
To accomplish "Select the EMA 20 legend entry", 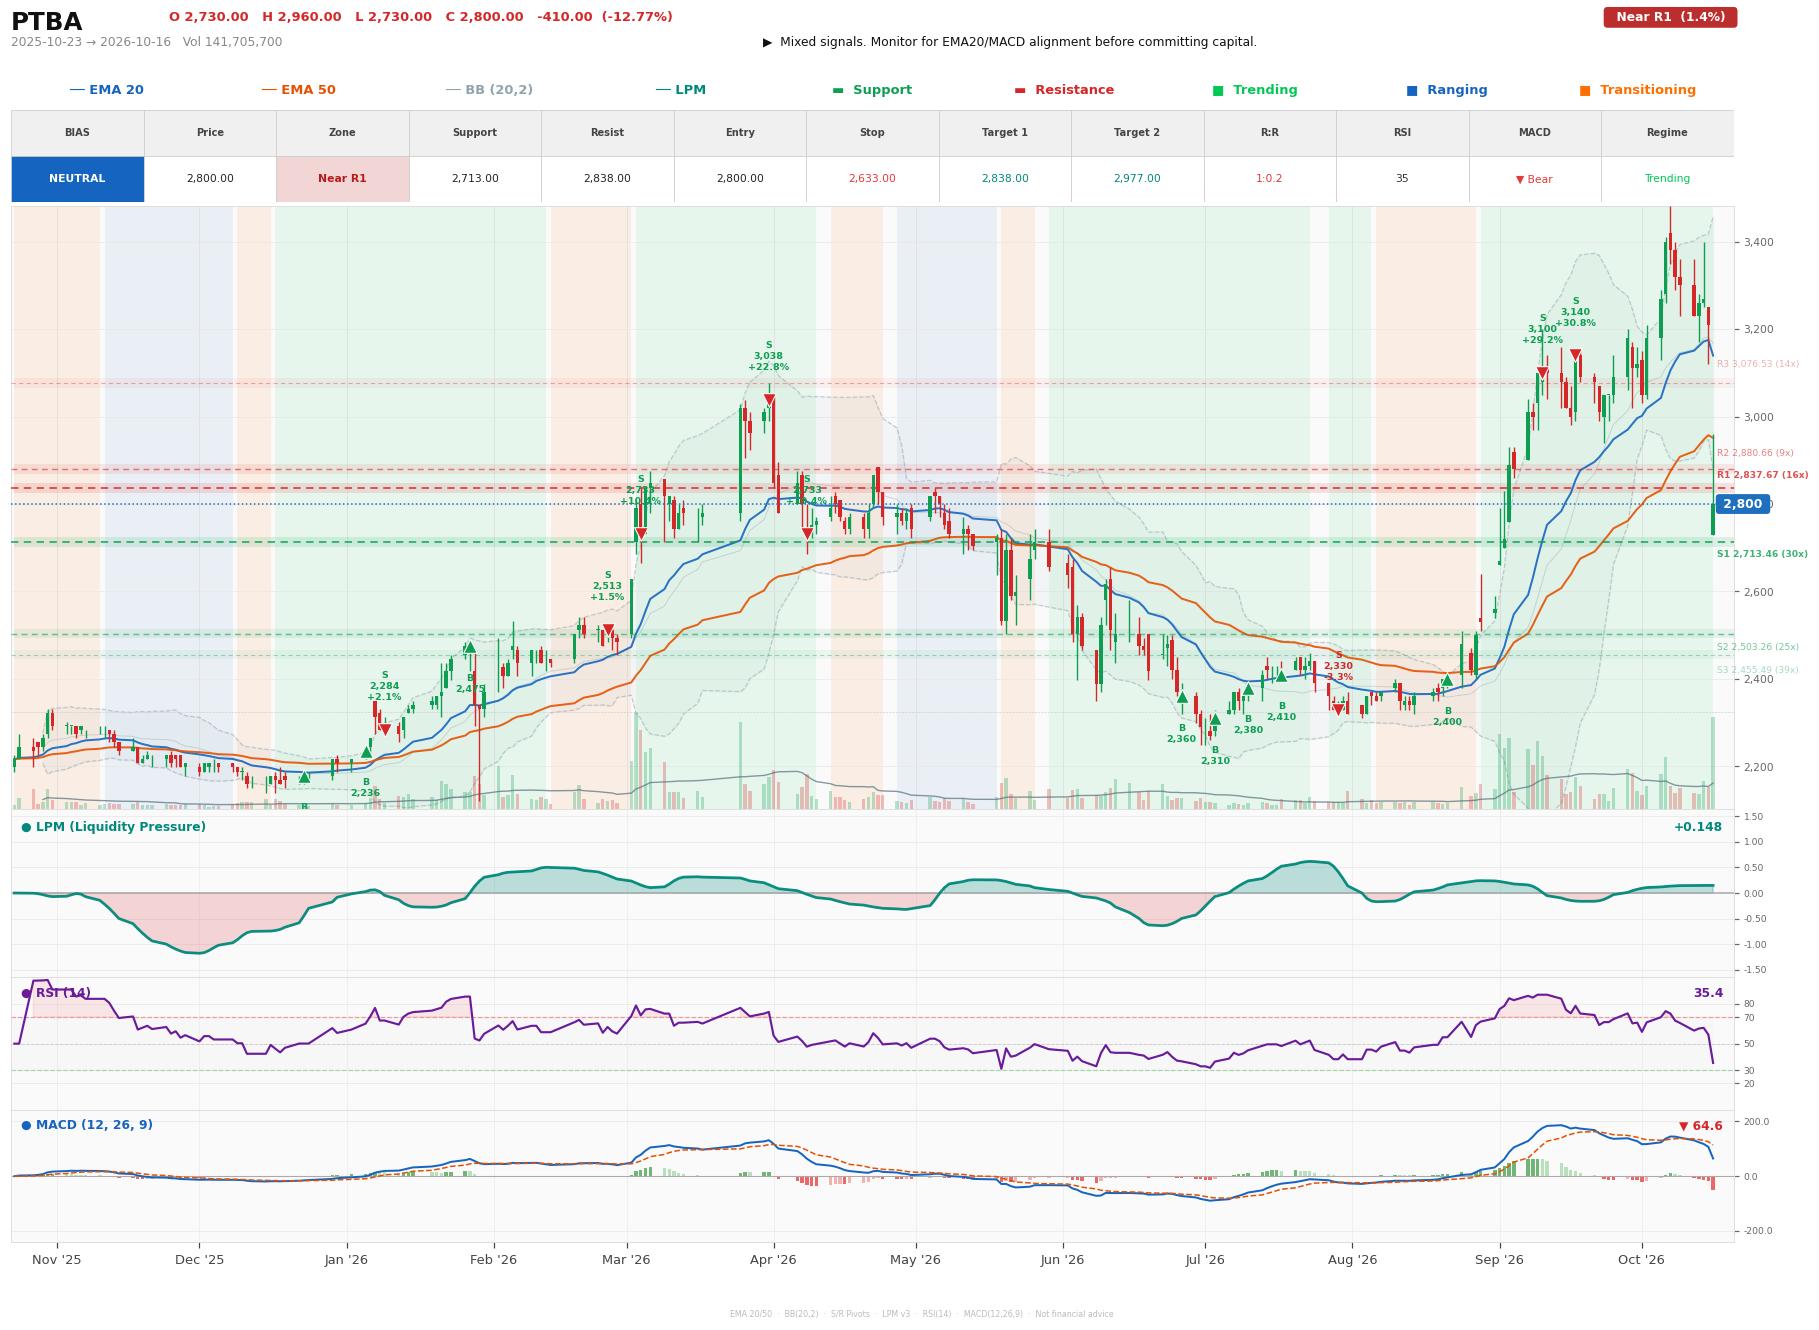I will tap(106, 90).
